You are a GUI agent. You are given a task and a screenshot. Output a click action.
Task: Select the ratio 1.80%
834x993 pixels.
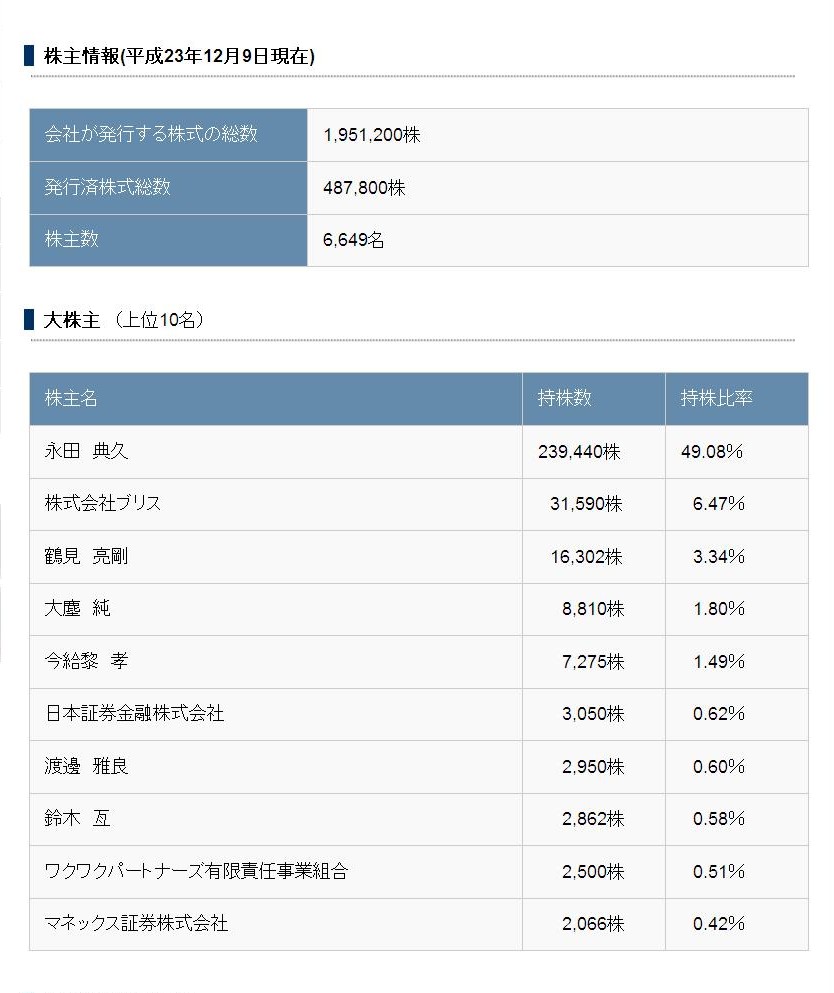point(719,609)
